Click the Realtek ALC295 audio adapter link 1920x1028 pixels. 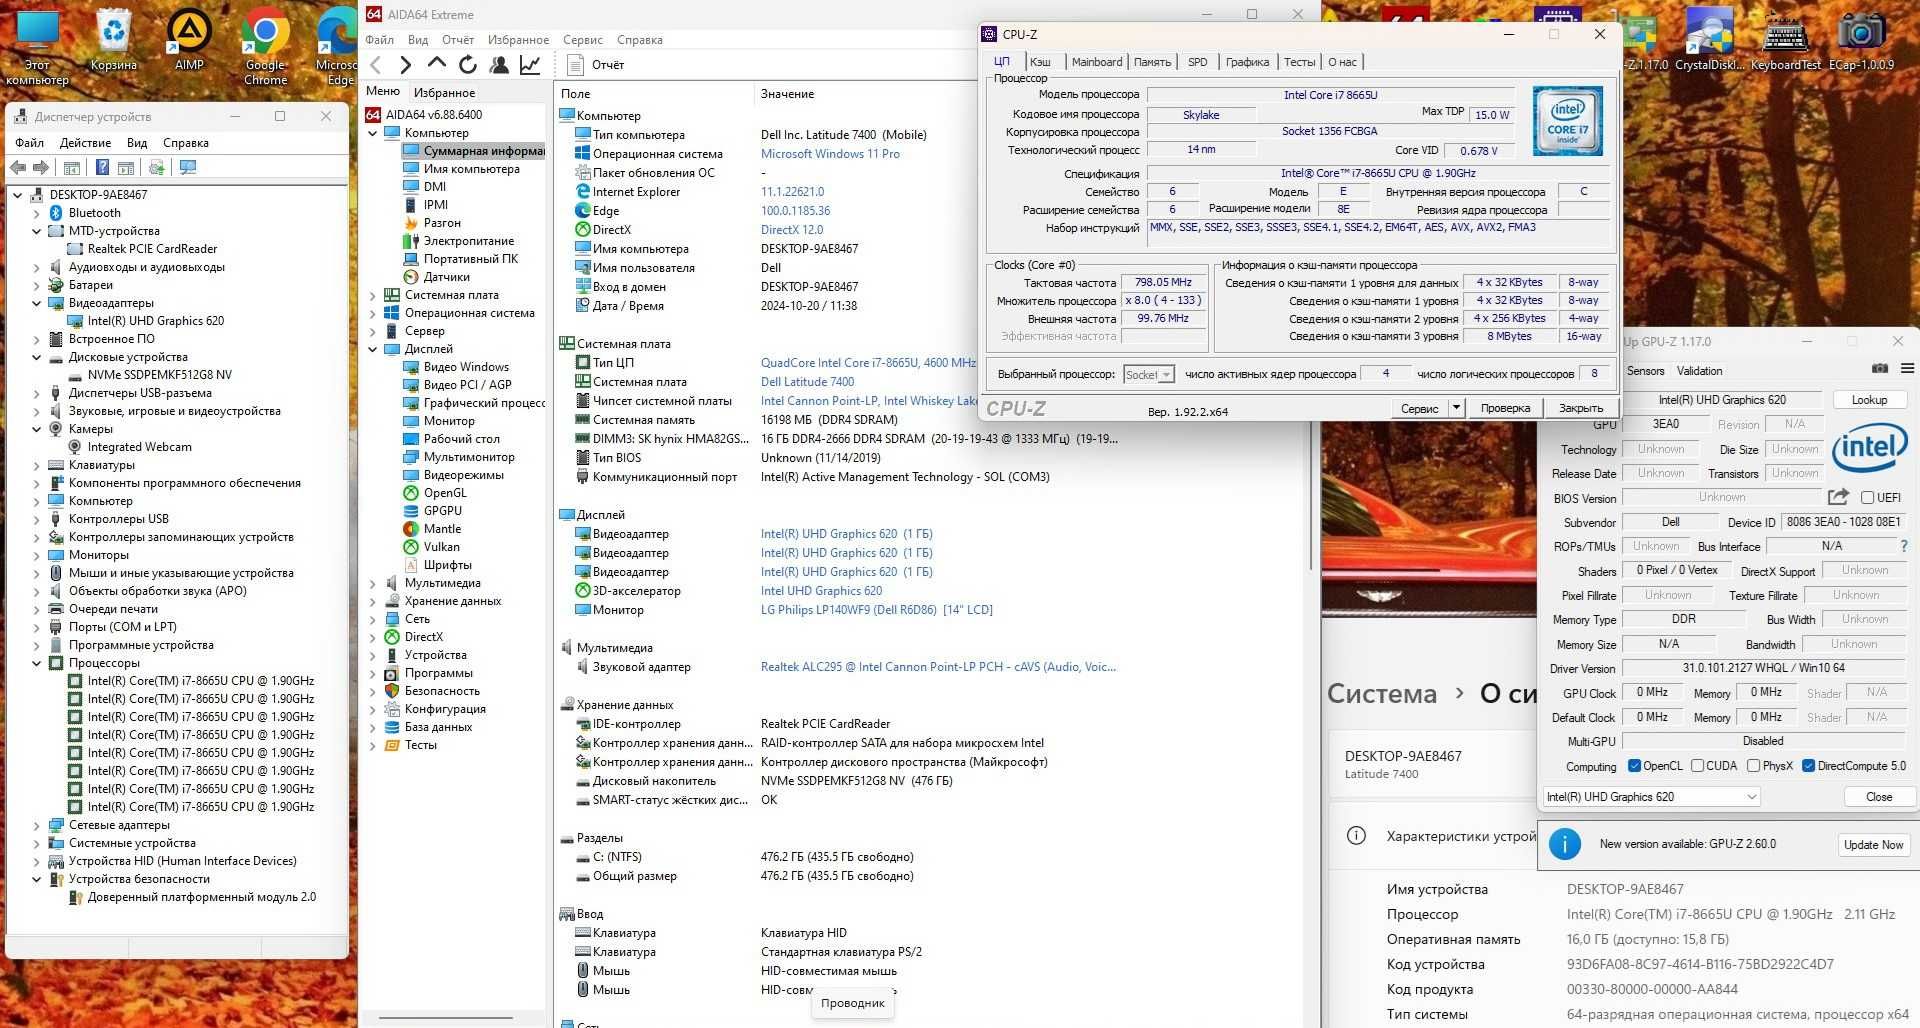938,667
